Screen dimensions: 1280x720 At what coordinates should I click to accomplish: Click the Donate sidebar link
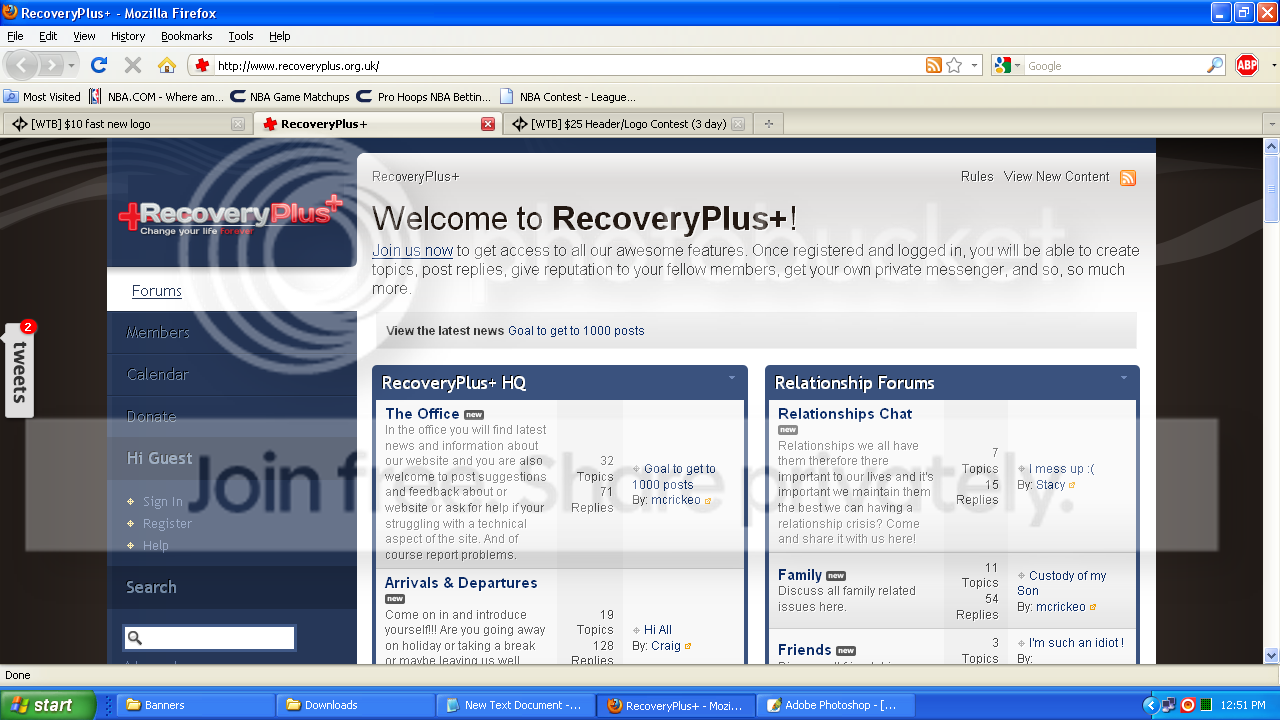pyautogui.click(x=152, y=416)
